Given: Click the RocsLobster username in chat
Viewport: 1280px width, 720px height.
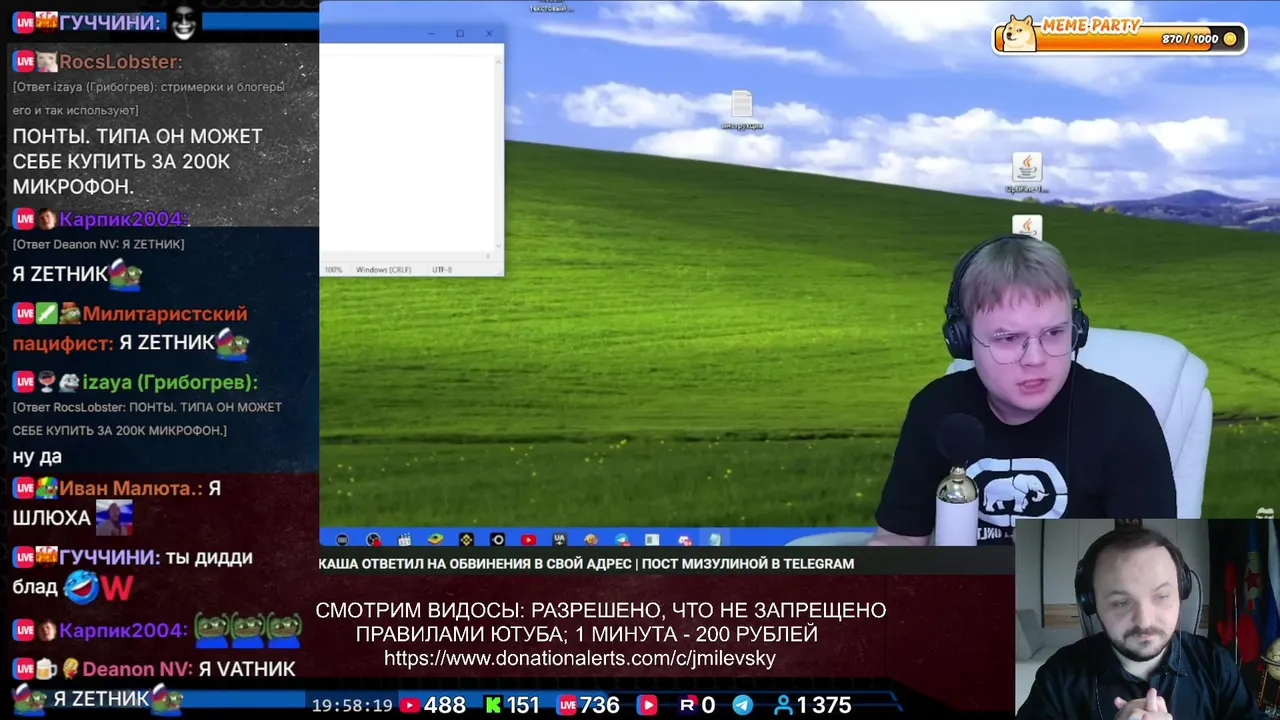Looking at the screenshot, I should coord(120,62).
